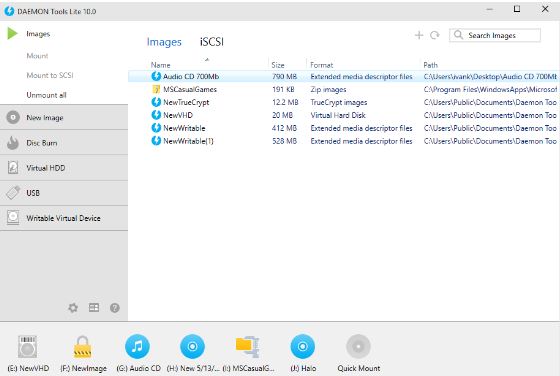Select the NewWritable image name

click(184, 128)
